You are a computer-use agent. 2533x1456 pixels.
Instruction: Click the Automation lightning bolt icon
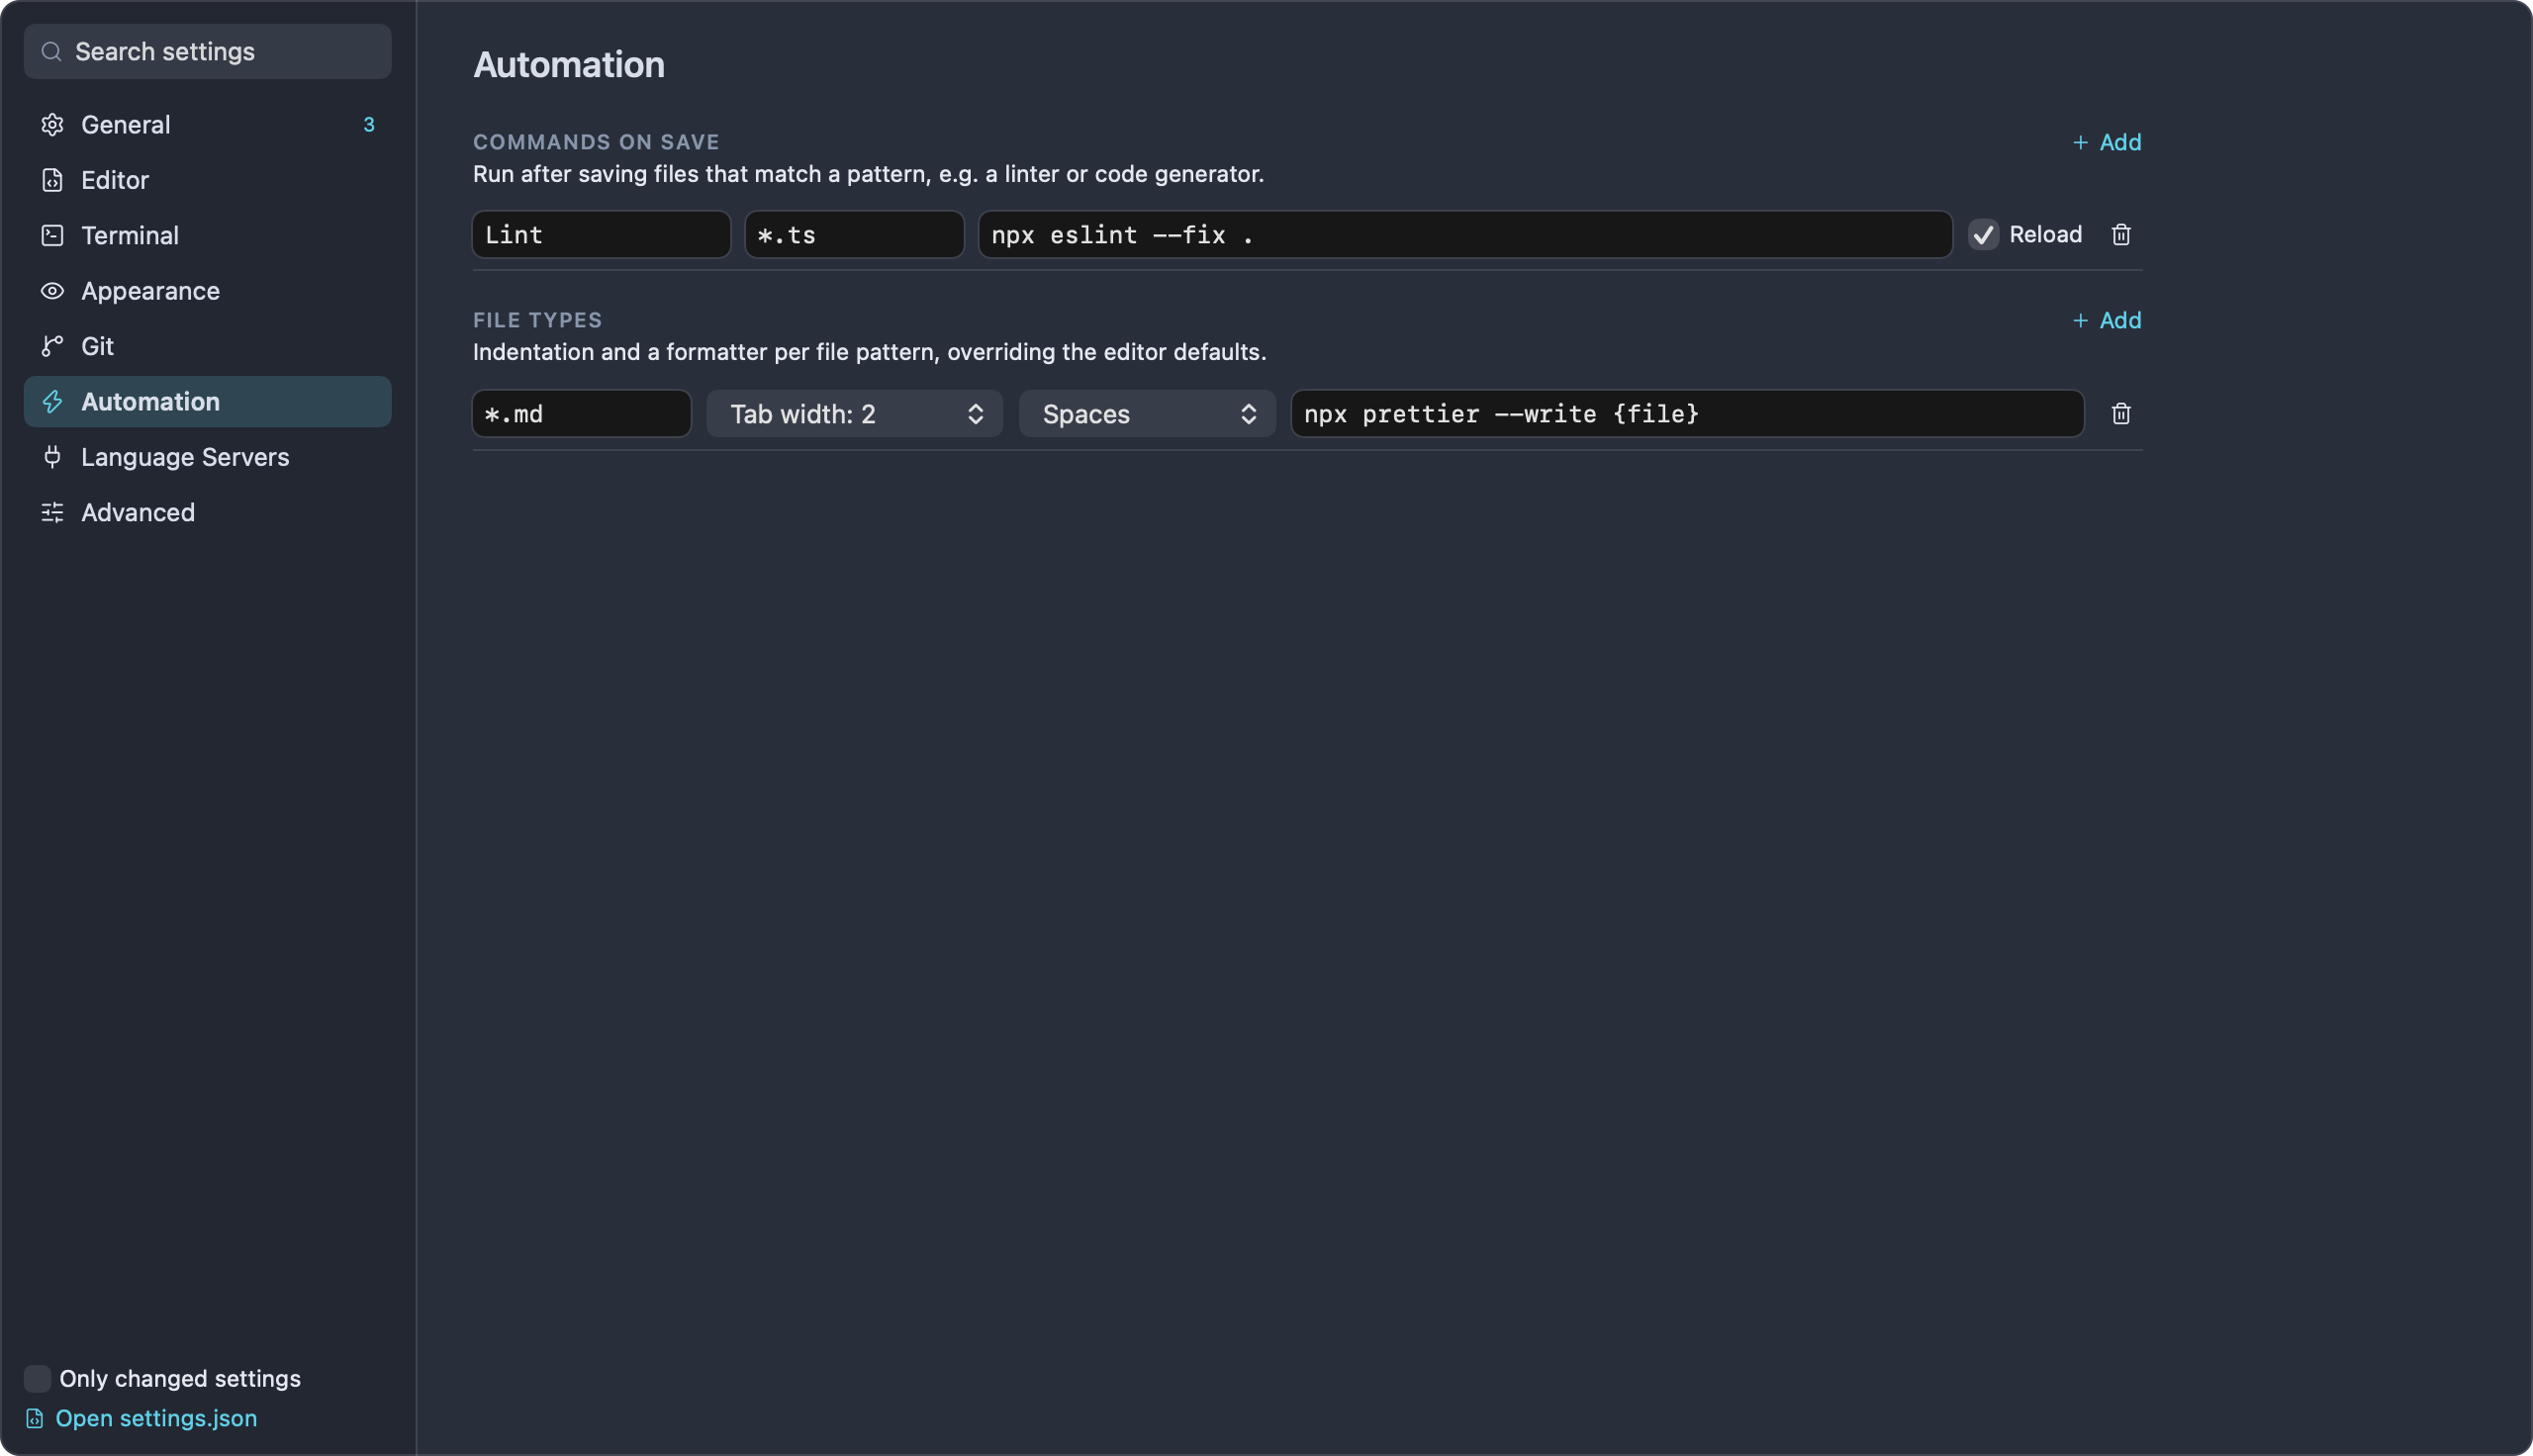tap(52, 401)
